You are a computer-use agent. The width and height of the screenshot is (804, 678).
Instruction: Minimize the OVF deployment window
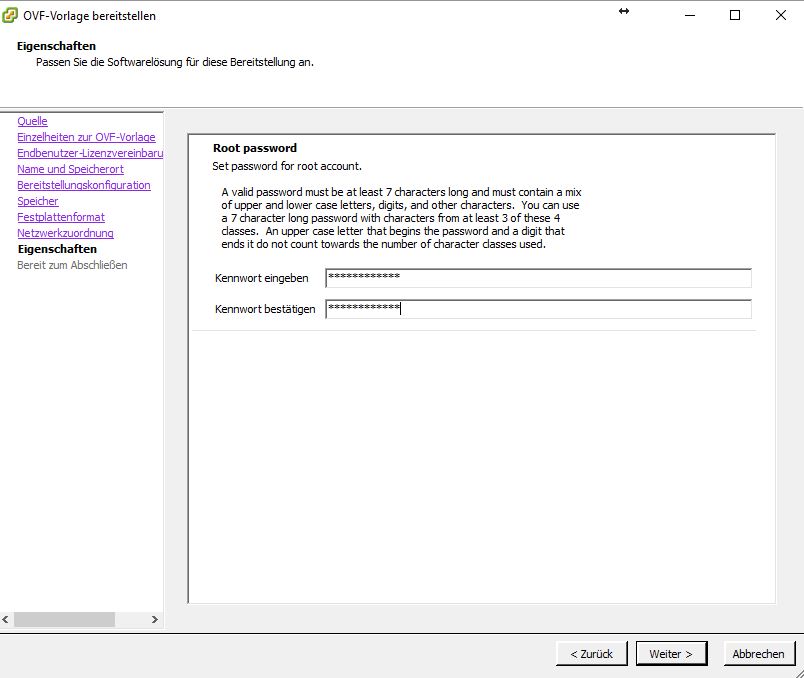point(690,15)
